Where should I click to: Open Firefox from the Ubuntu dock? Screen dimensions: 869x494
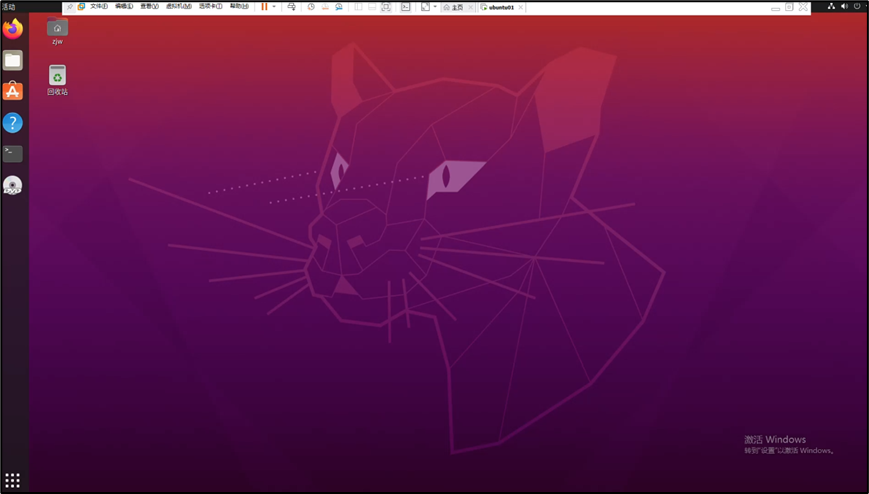coord(13,29)
